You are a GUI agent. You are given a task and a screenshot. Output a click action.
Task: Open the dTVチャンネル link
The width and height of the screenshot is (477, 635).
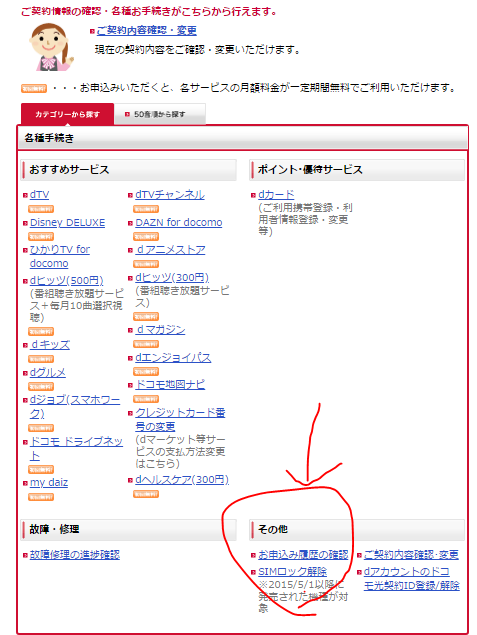click(170, 195)
